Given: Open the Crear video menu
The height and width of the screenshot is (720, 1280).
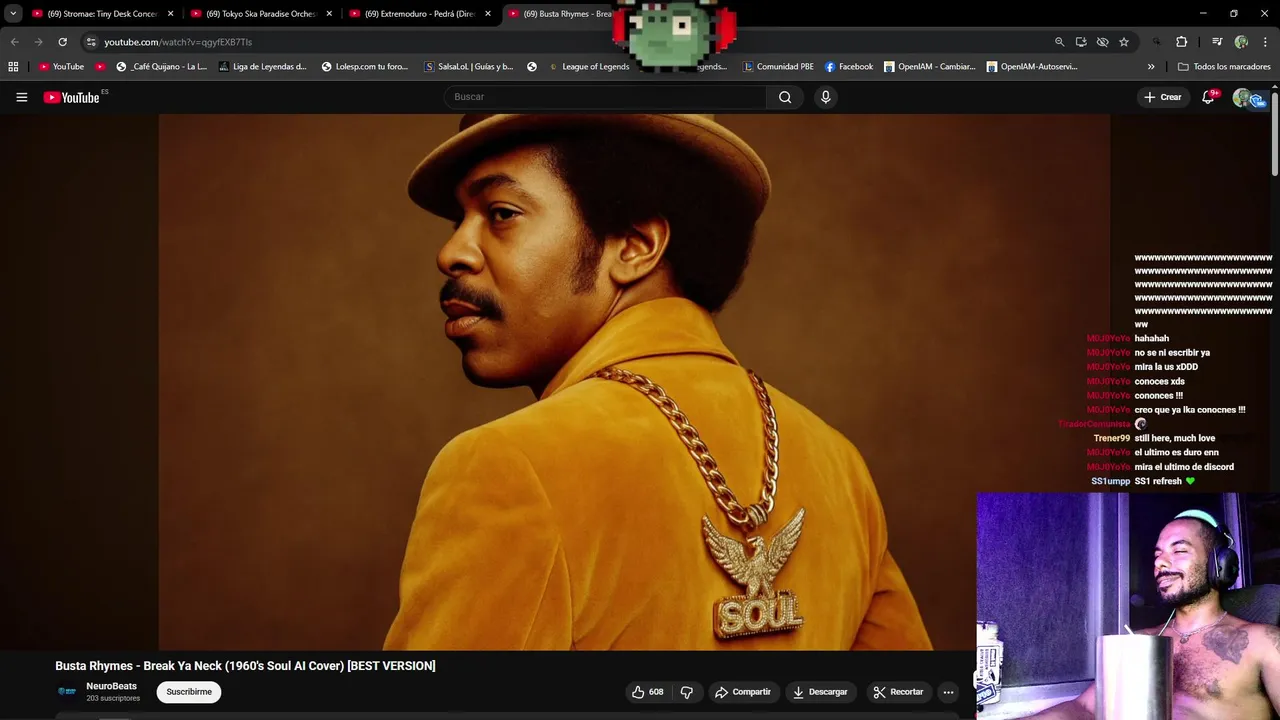Looking at the screenshot, I should tap(1163, 97).
